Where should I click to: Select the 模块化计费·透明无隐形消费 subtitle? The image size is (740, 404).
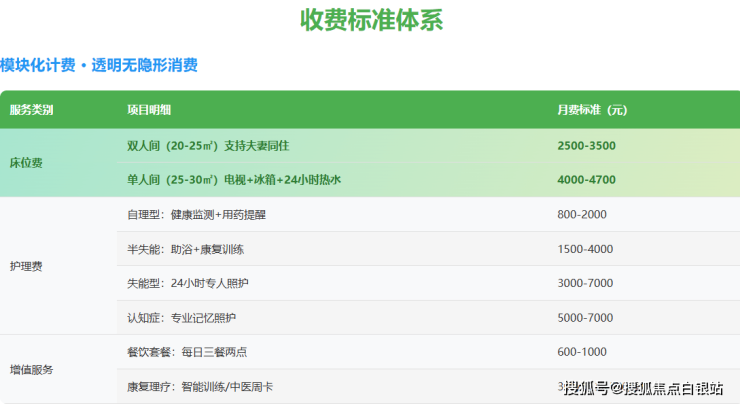(99, 66)
